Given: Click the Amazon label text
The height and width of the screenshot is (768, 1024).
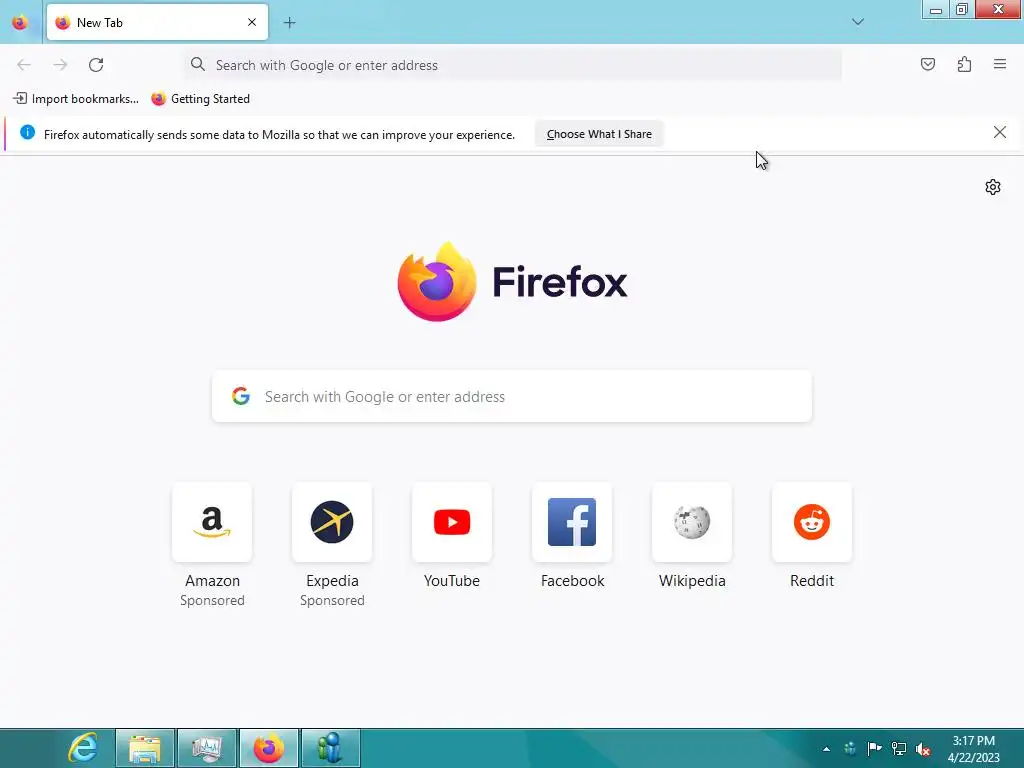Looking at the screenshot, I should point(212,581).
